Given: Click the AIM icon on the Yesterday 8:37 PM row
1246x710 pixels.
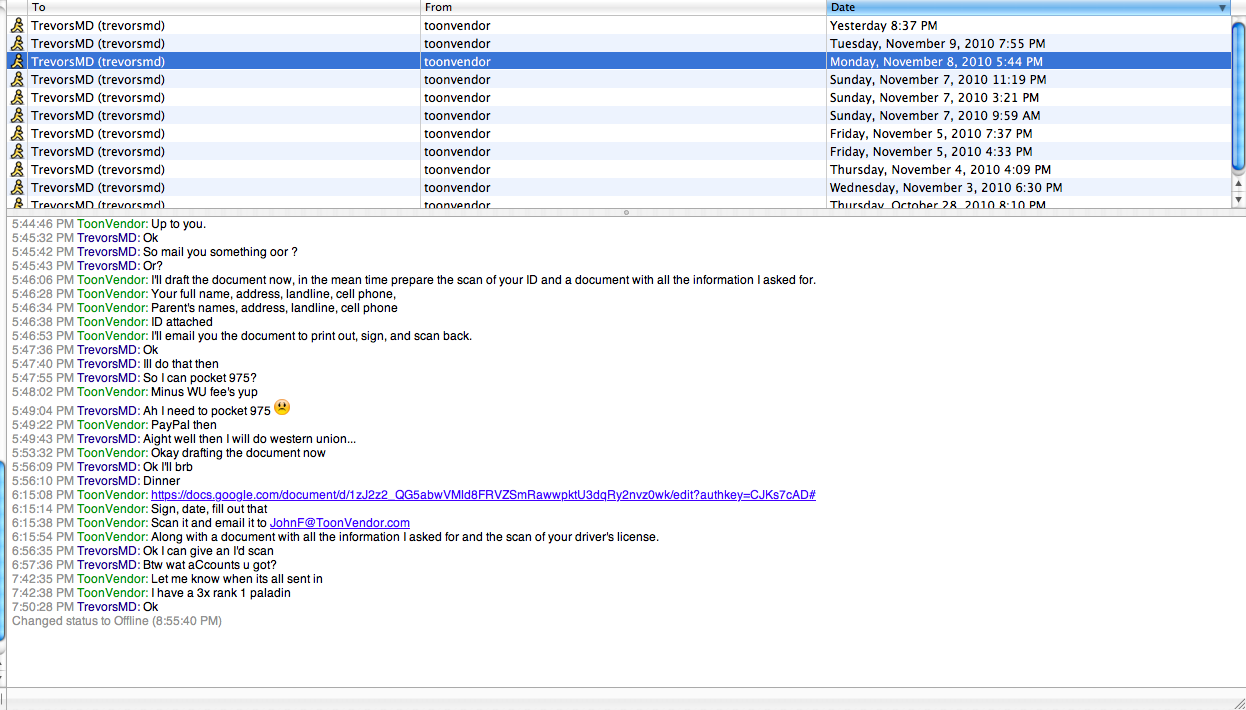Looking at the screenshot, I should (17, 25).
